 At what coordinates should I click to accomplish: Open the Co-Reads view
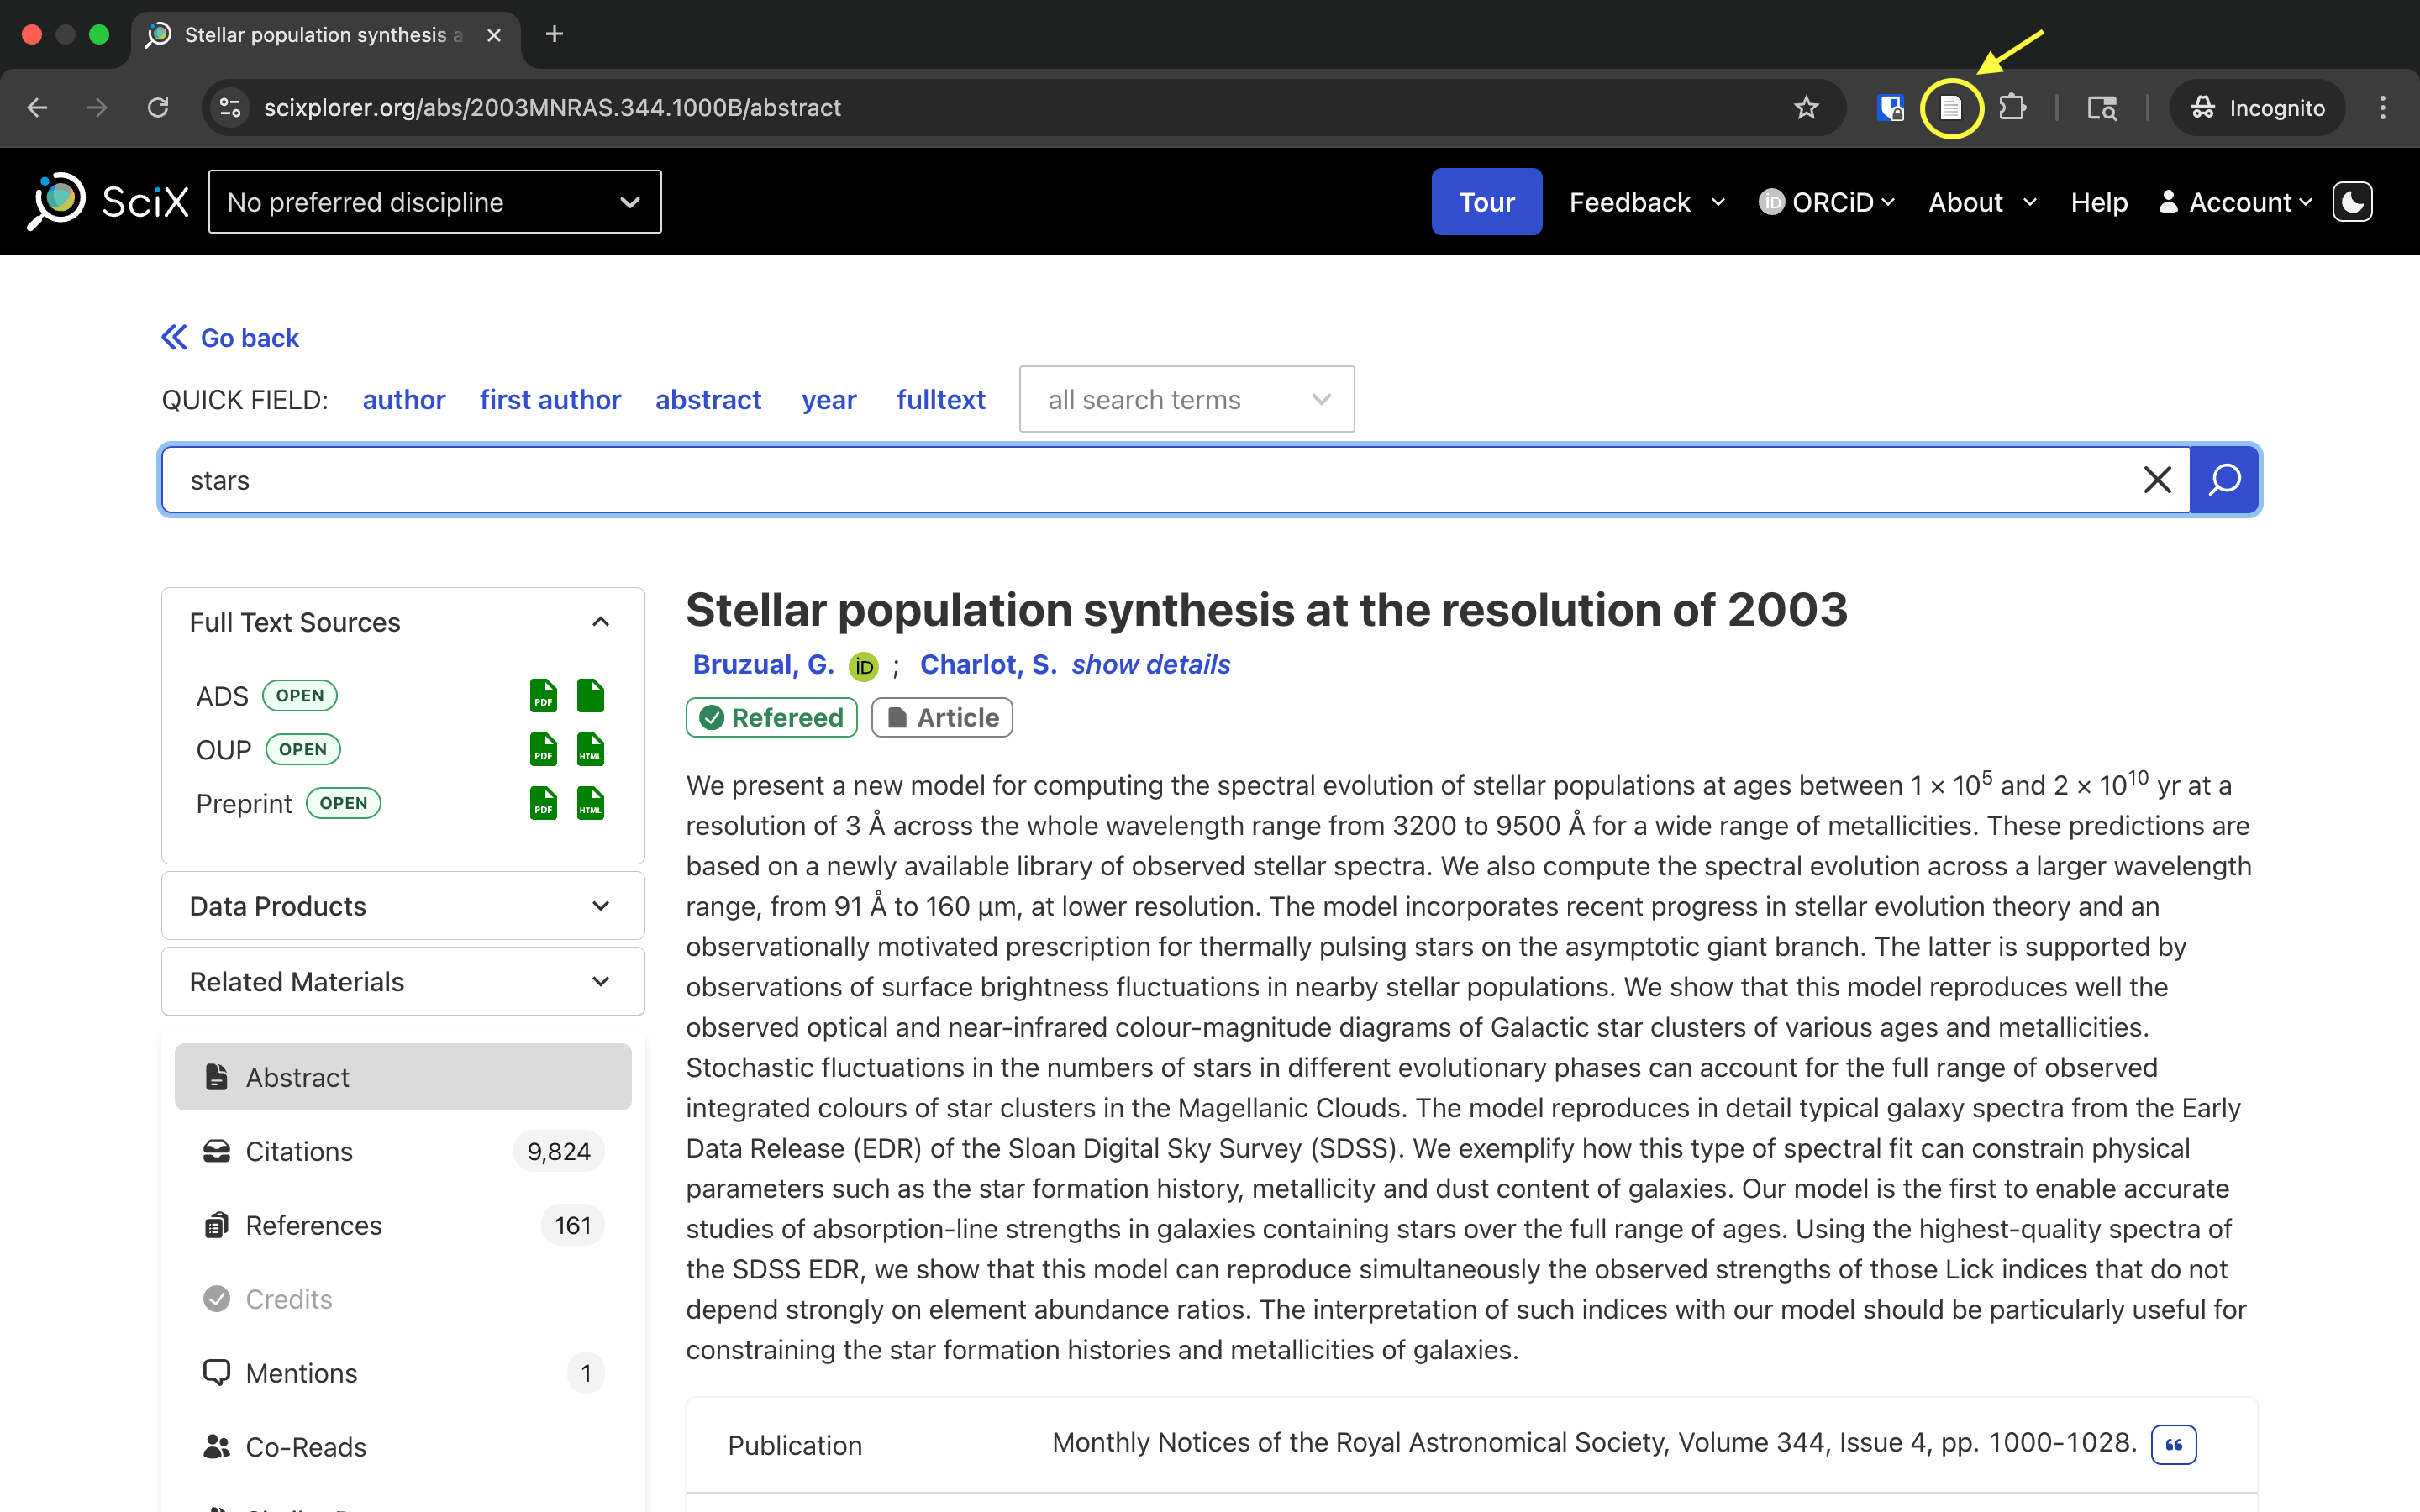[x=403, y=1447]
